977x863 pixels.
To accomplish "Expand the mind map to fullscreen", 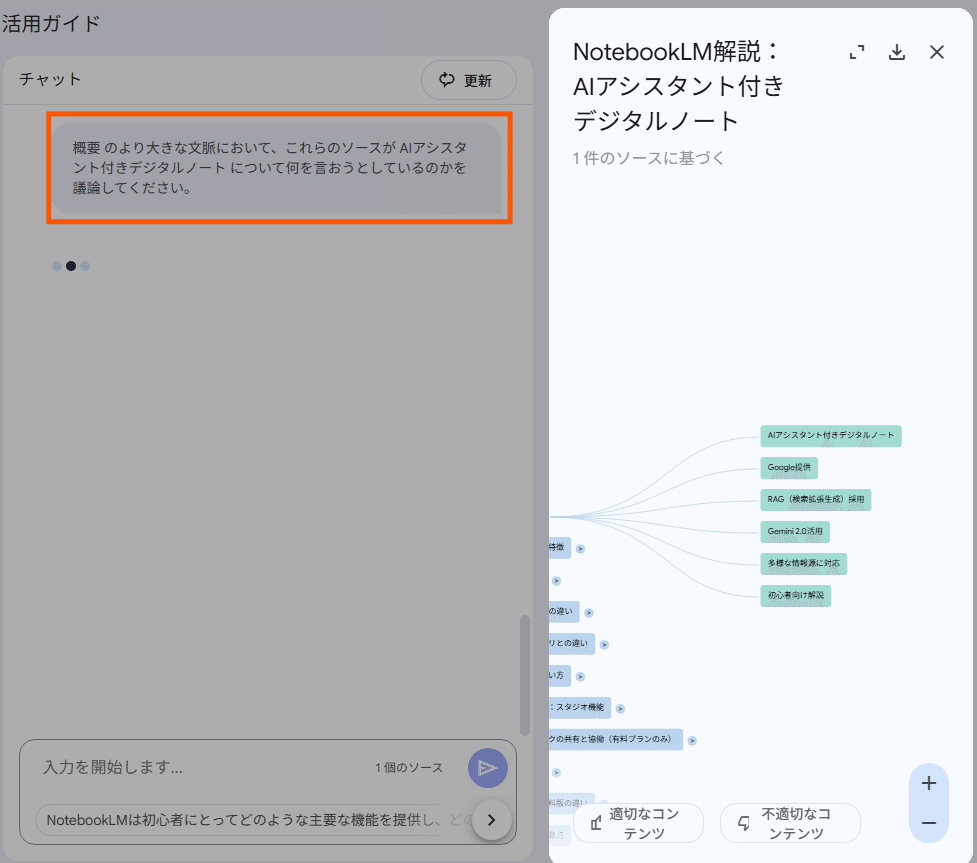I will click(x=856, y=51).
